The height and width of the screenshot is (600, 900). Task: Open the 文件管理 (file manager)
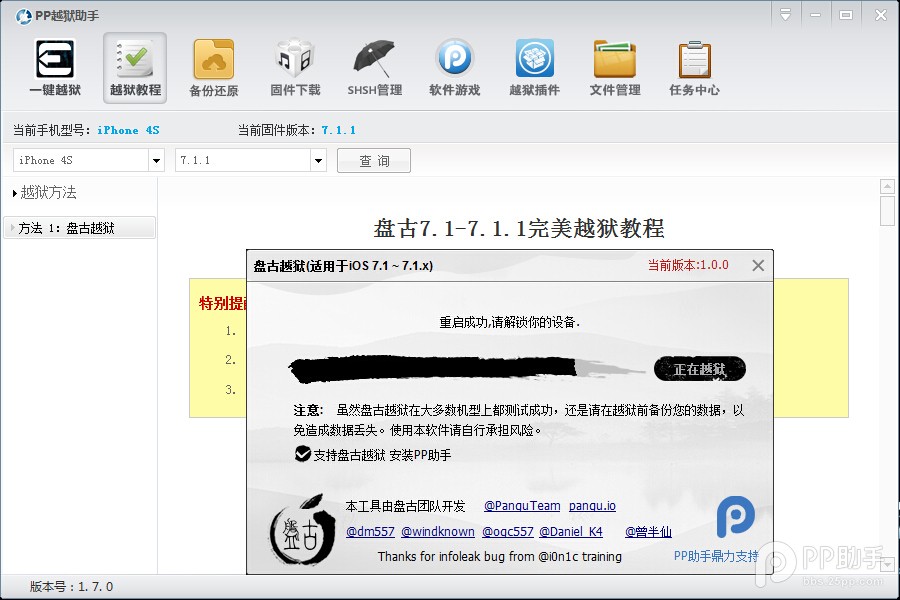[614, 67]
